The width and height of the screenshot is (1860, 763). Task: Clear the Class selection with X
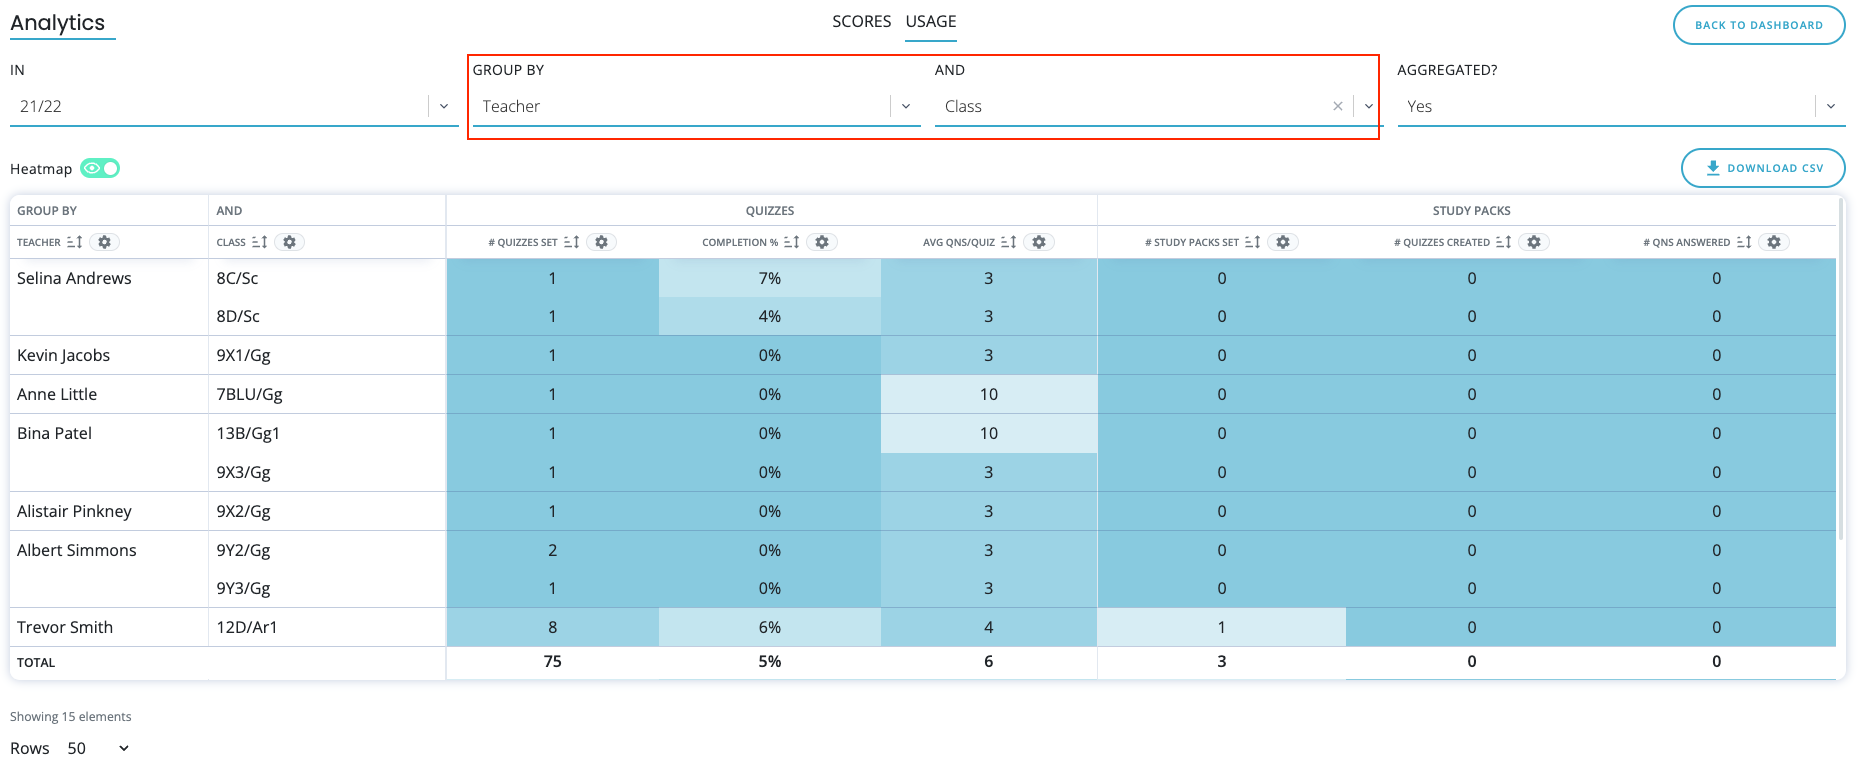[x=1338, y=106]
